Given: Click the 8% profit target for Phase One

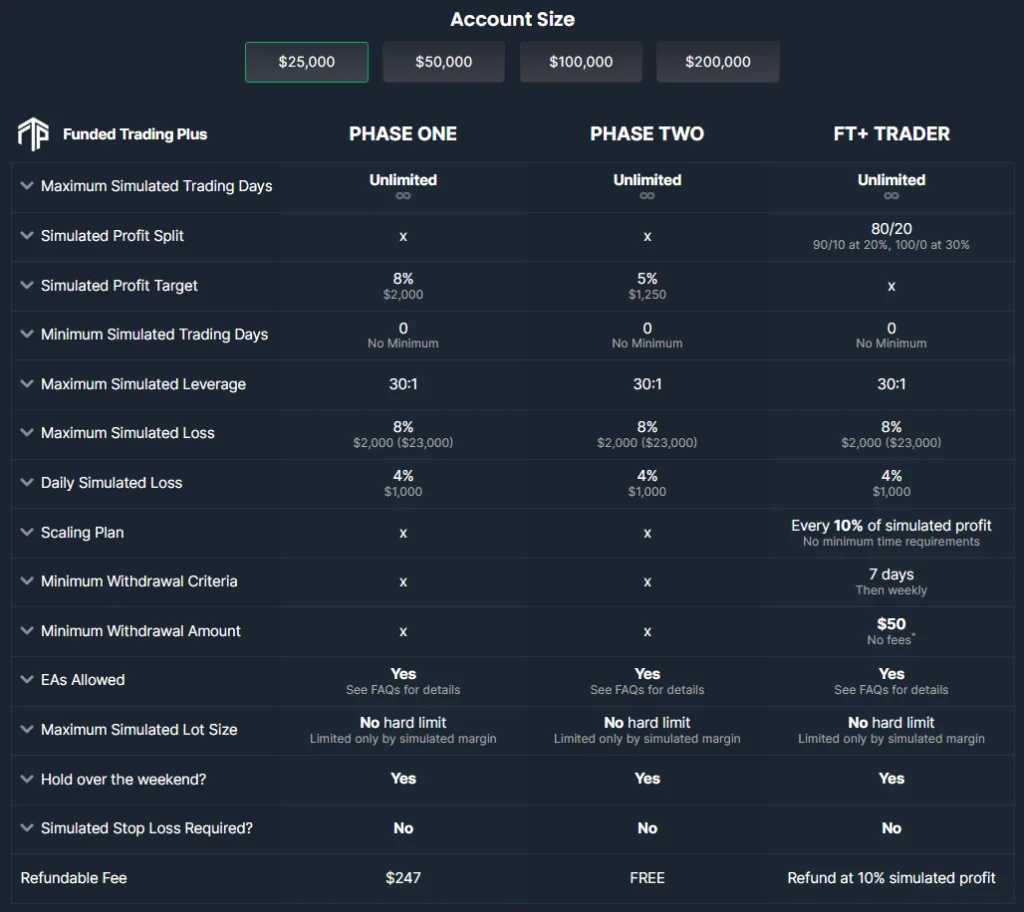Looking at the screenshot, I should [x=403, y=278].
